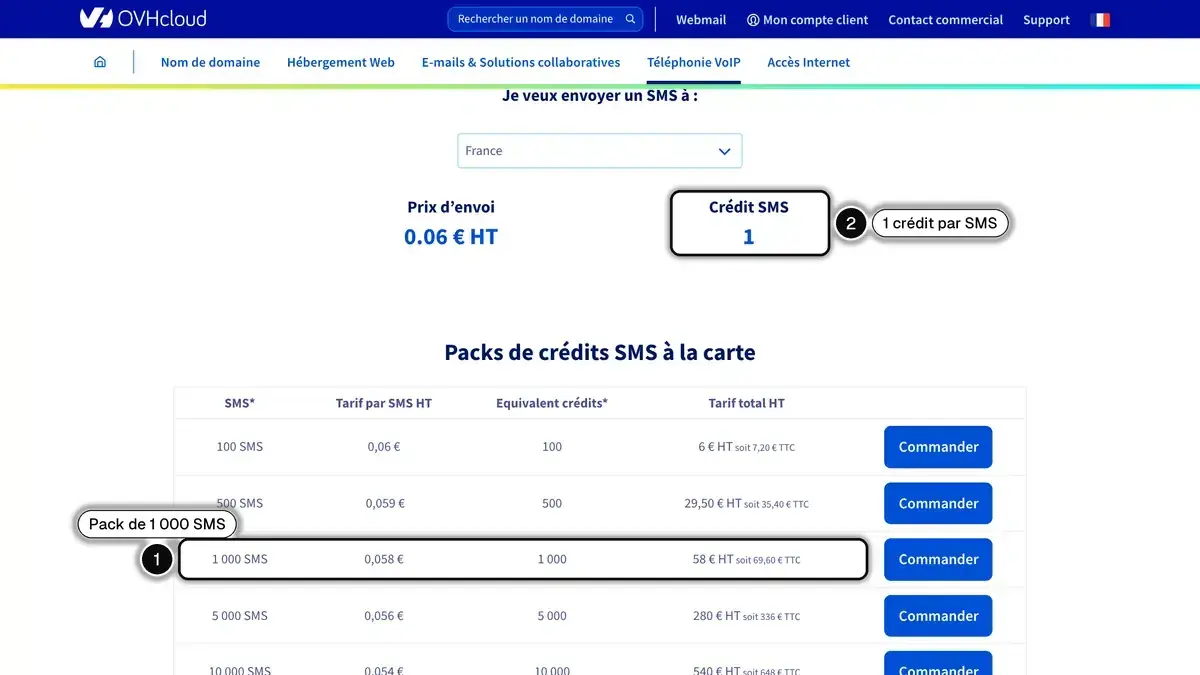This screenshot has height=675, width=1200.
Task: Click the French flag language icon
Action: tap(1100, 20)
